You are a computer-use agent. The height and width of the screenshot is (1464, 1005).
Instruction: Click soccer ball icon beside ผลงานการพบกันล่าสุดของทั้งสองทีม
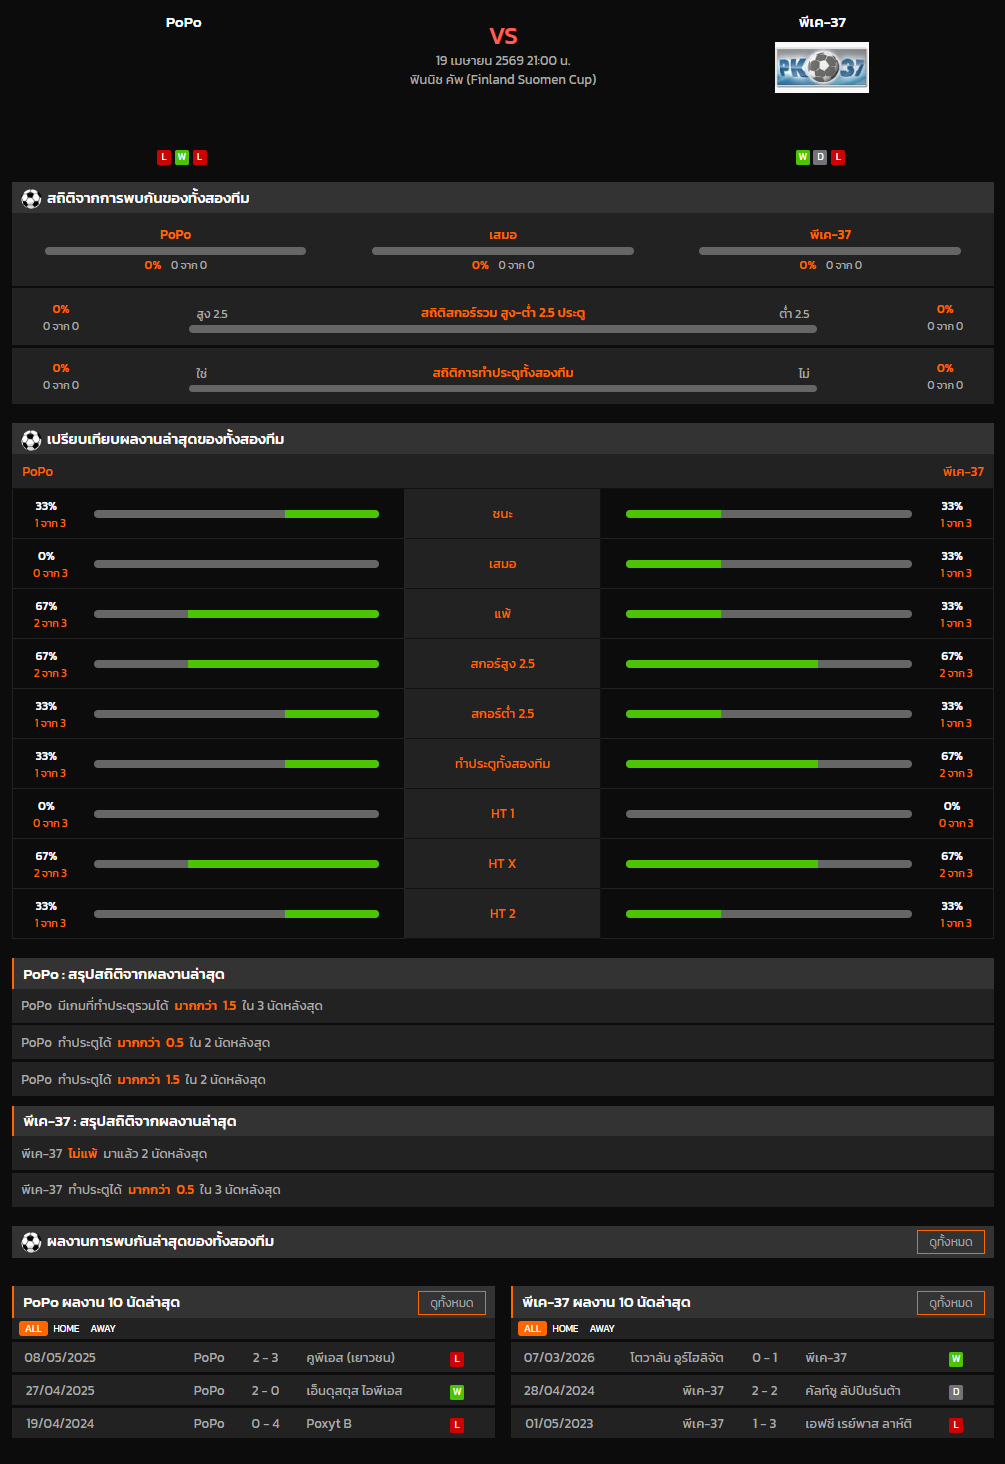[31, 1242]
